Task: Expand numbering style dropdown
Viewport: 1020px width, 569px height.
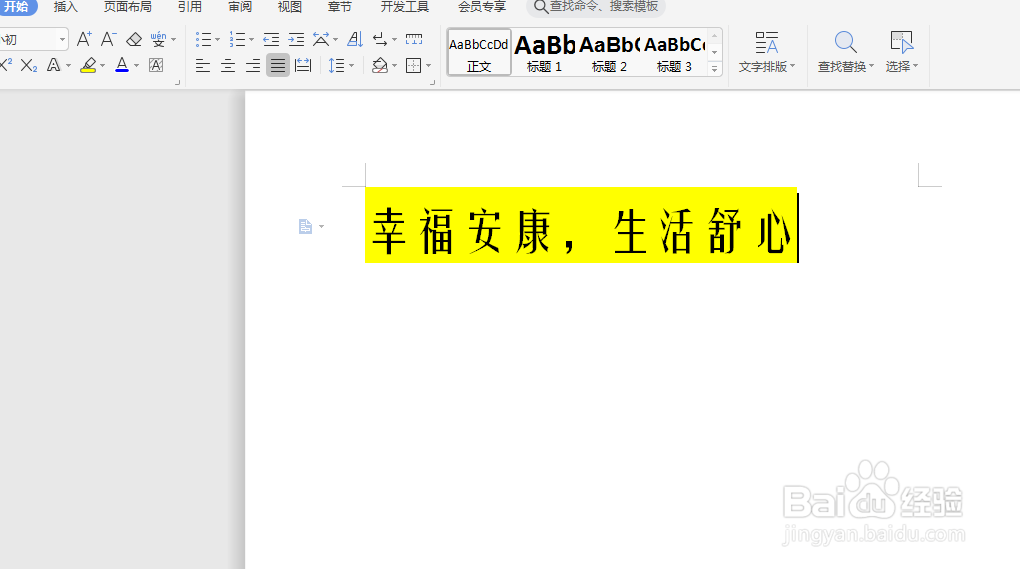Action: [252, 40]
